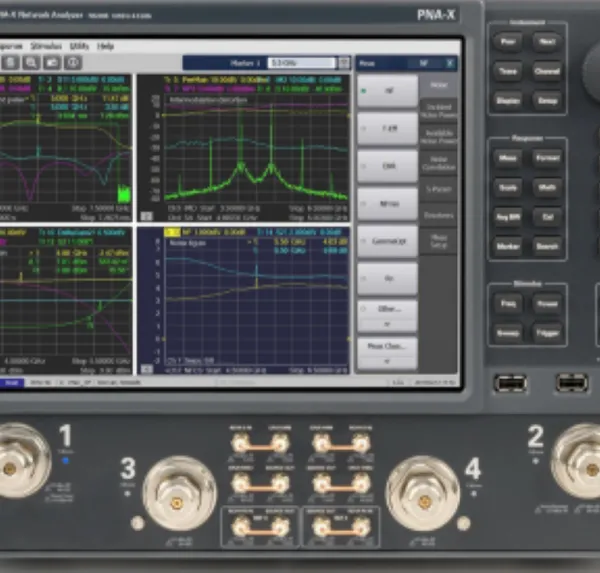The width and height of the screenshot is (600, 573).
Task: Select the T-Eff measurement softkey
Action: point(387,128)
